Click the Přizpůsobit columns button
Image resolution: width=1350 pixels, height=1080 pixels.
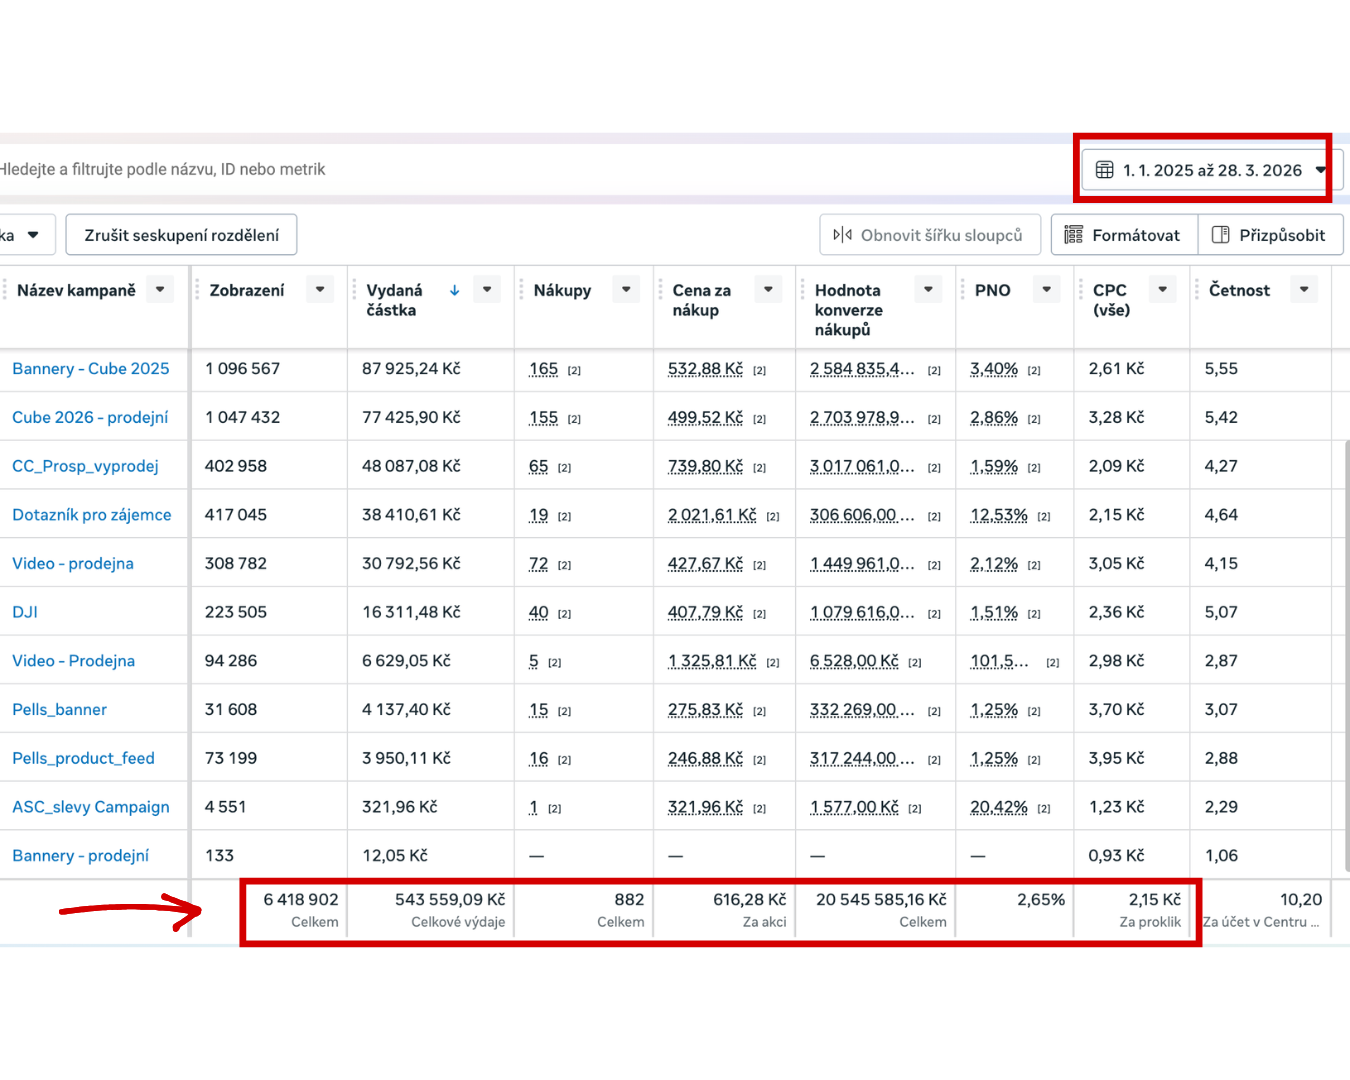pyautogui.click(x=1270, y=235)
